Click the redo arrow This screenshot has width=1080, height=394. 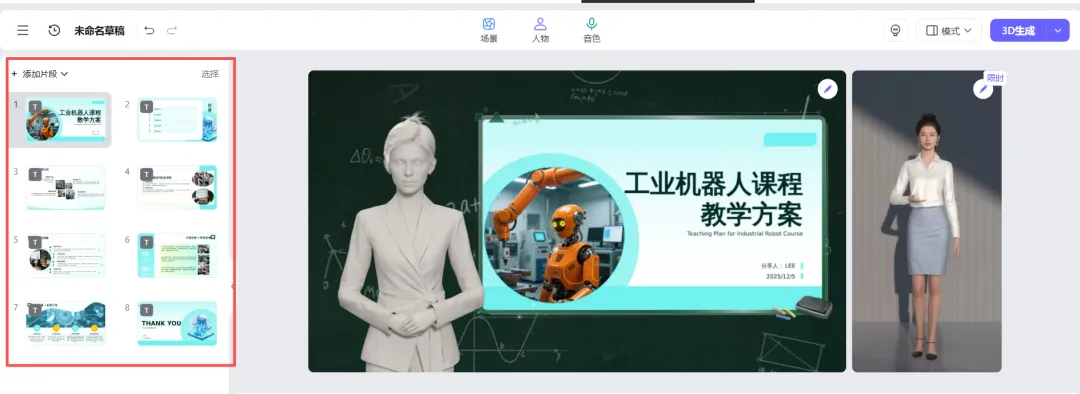pos(172,30)
